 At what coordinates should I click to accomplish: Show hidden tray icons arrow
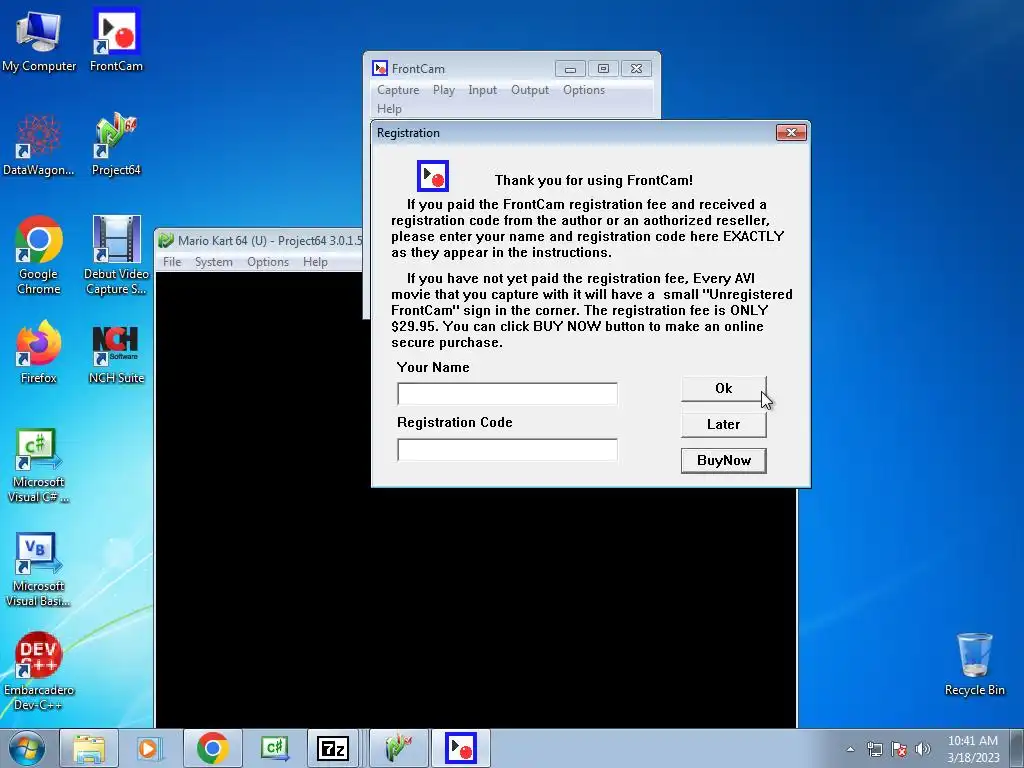click(850, 749)
